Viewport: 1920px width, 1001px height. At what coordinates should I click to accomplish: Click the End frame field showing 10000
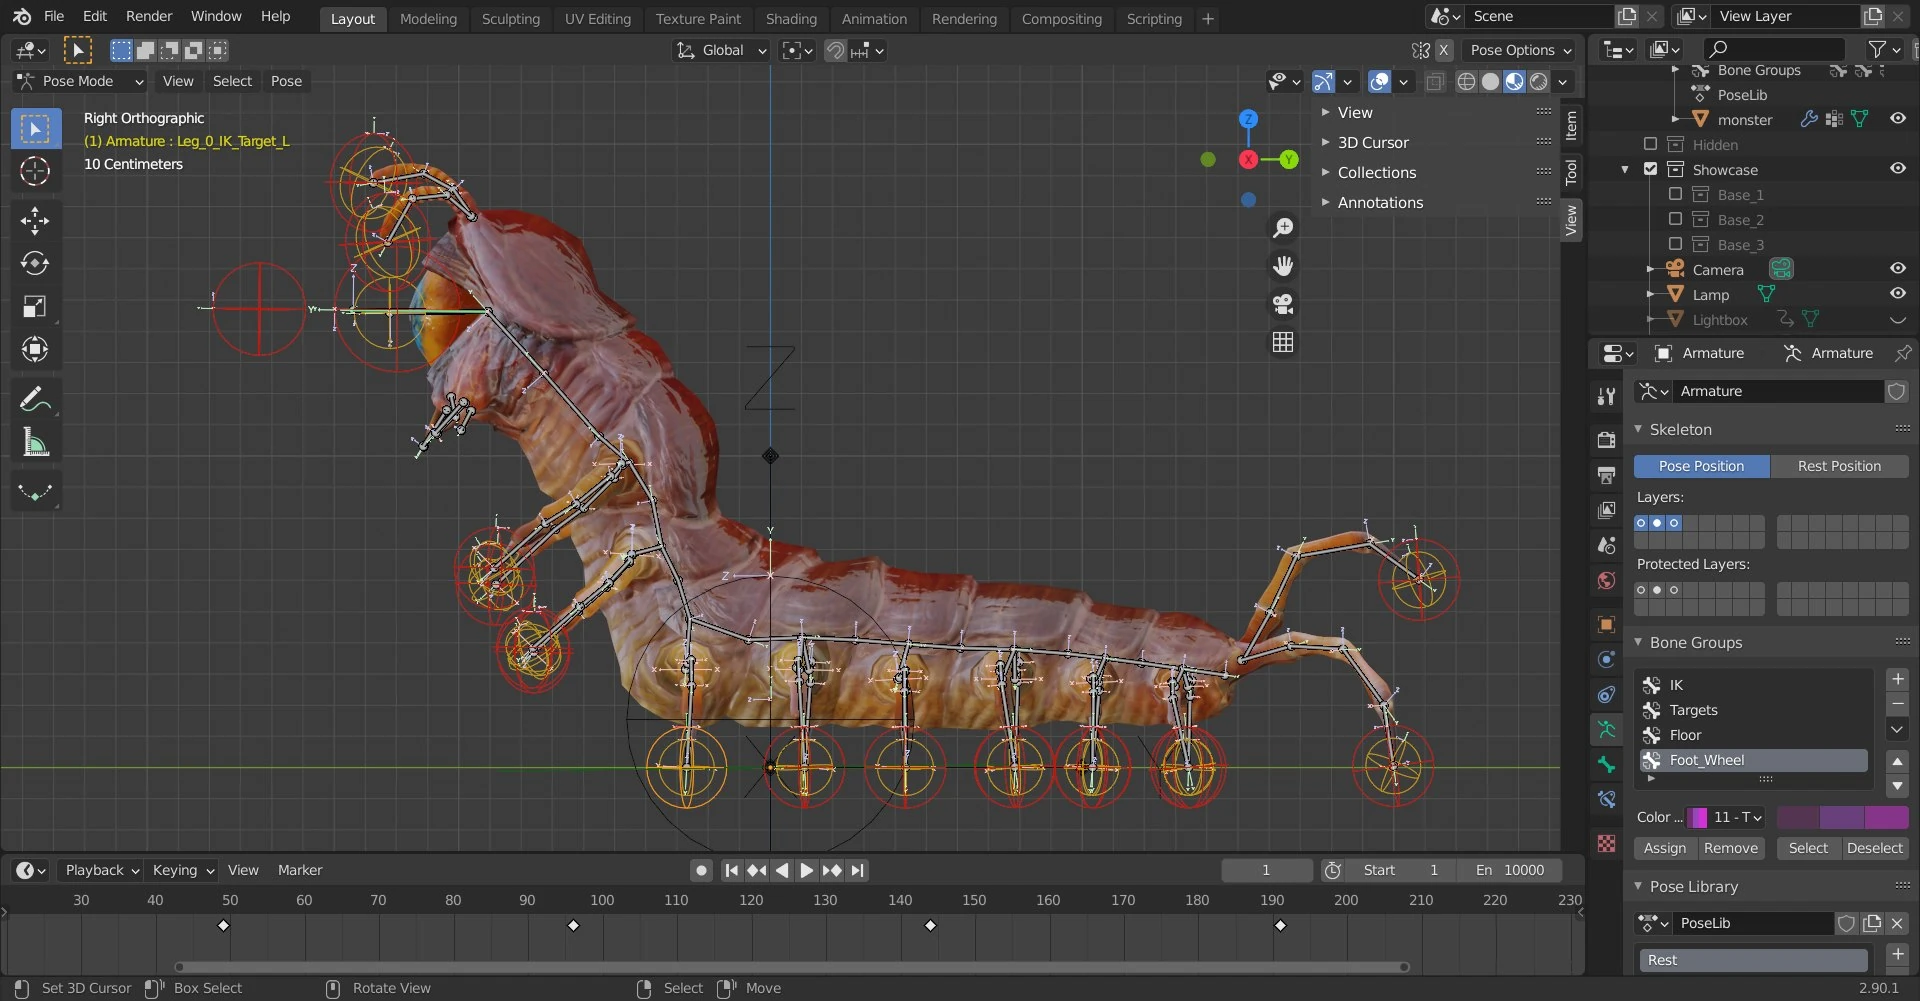pos(1512,870)
